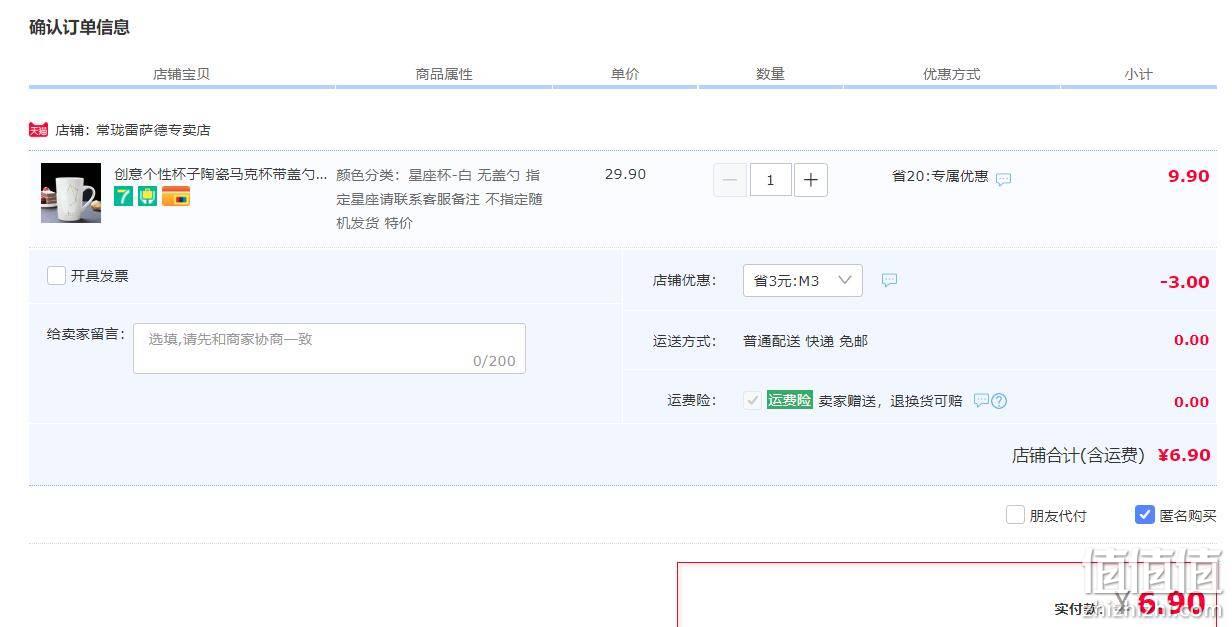Open the 创意个性杯子陶瓷马克杯 product title link
The width and height of the screenshot is (1232, 627).
tap(220, 174)
